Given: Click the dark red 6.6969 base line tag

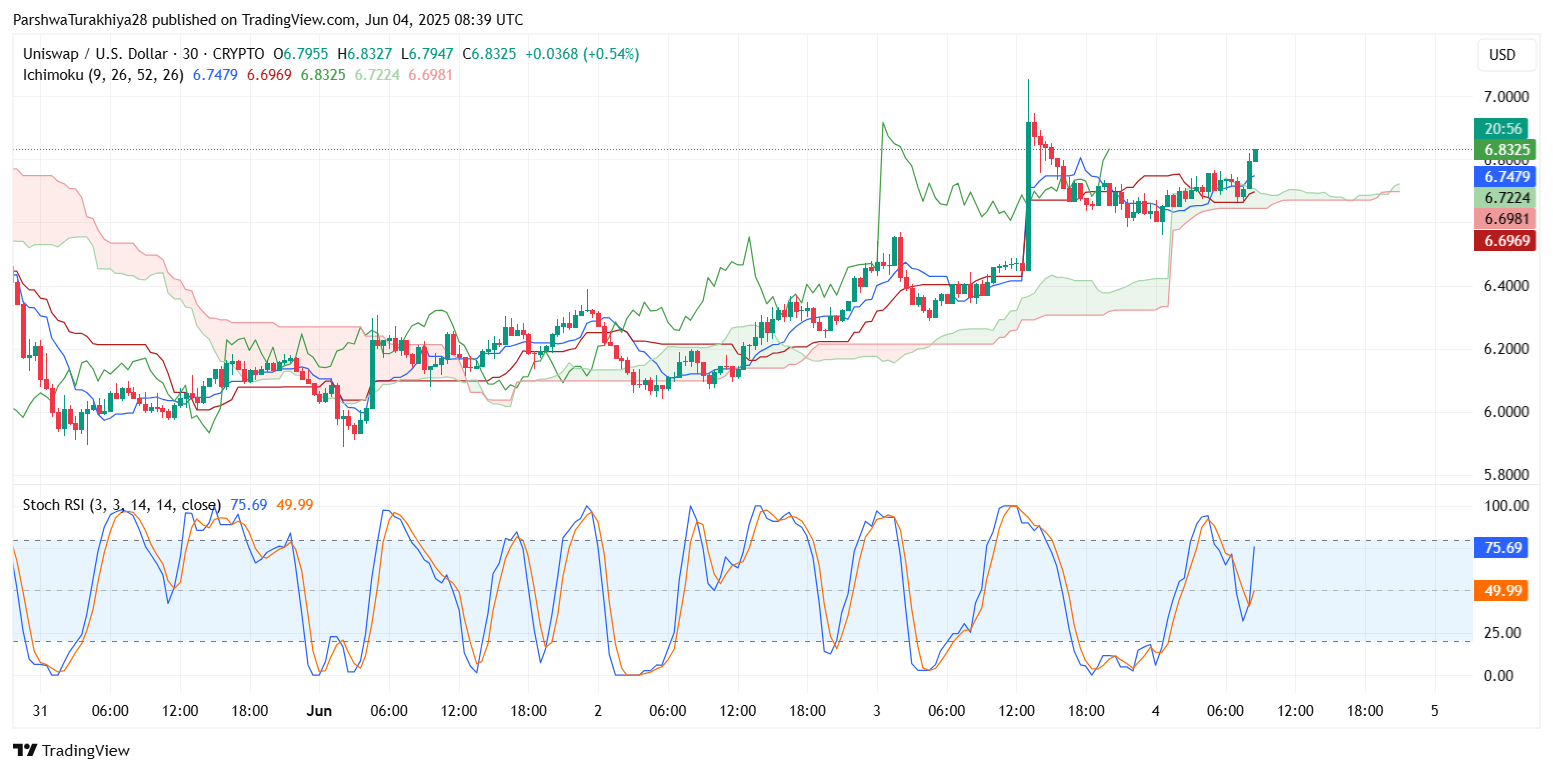Looking at the screenshot, I should (x=1503, y=240).
